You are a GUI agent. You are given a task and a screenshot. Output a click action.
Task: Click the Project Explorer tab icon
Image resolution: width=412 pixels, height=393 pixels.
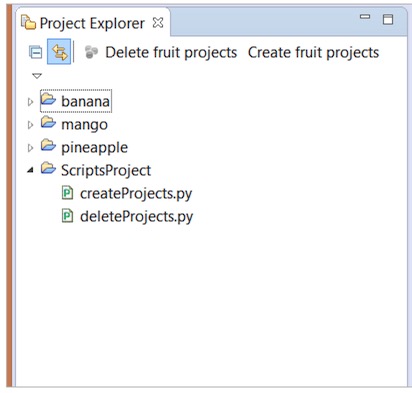[x=28, y=23]
